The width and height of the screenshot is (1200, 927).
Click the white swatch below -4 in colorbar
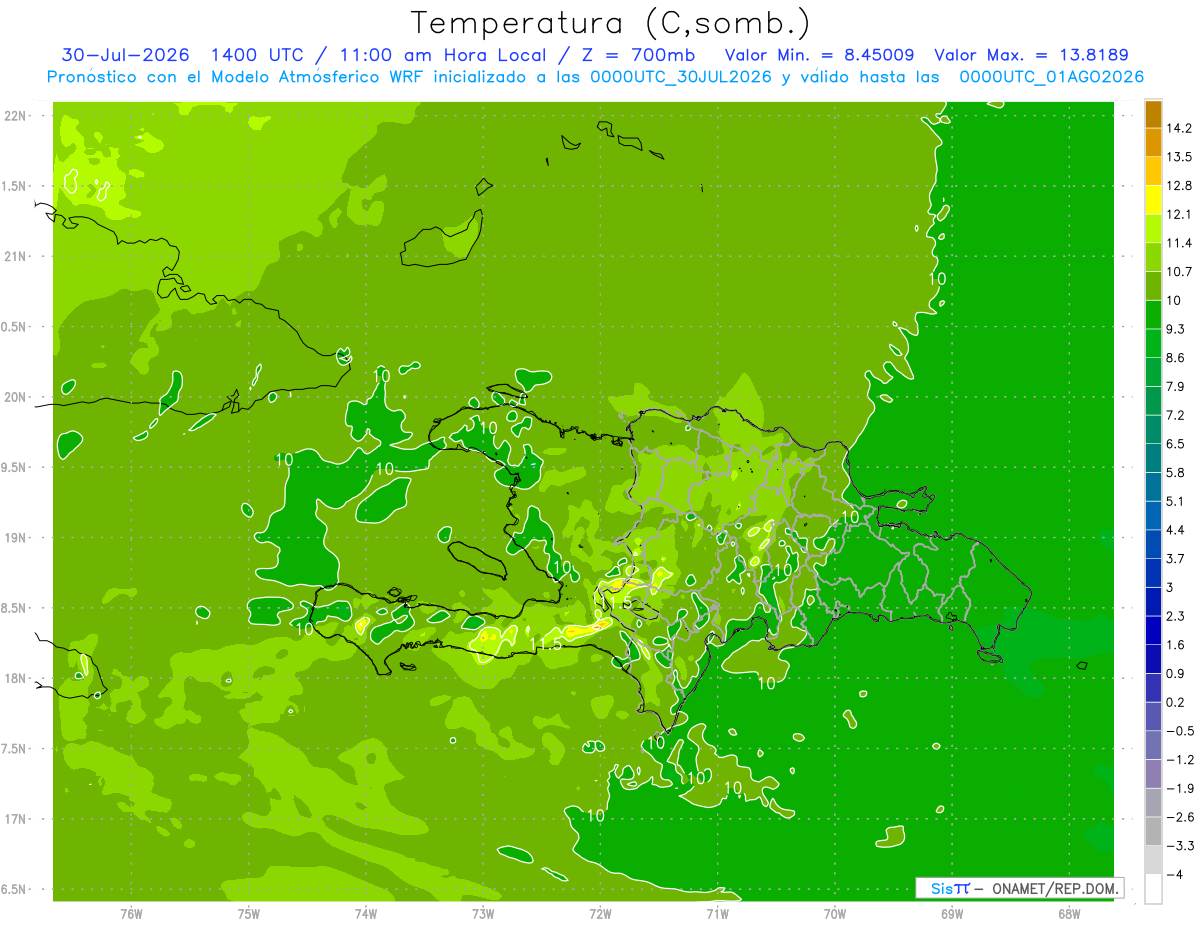(1153, 889)
